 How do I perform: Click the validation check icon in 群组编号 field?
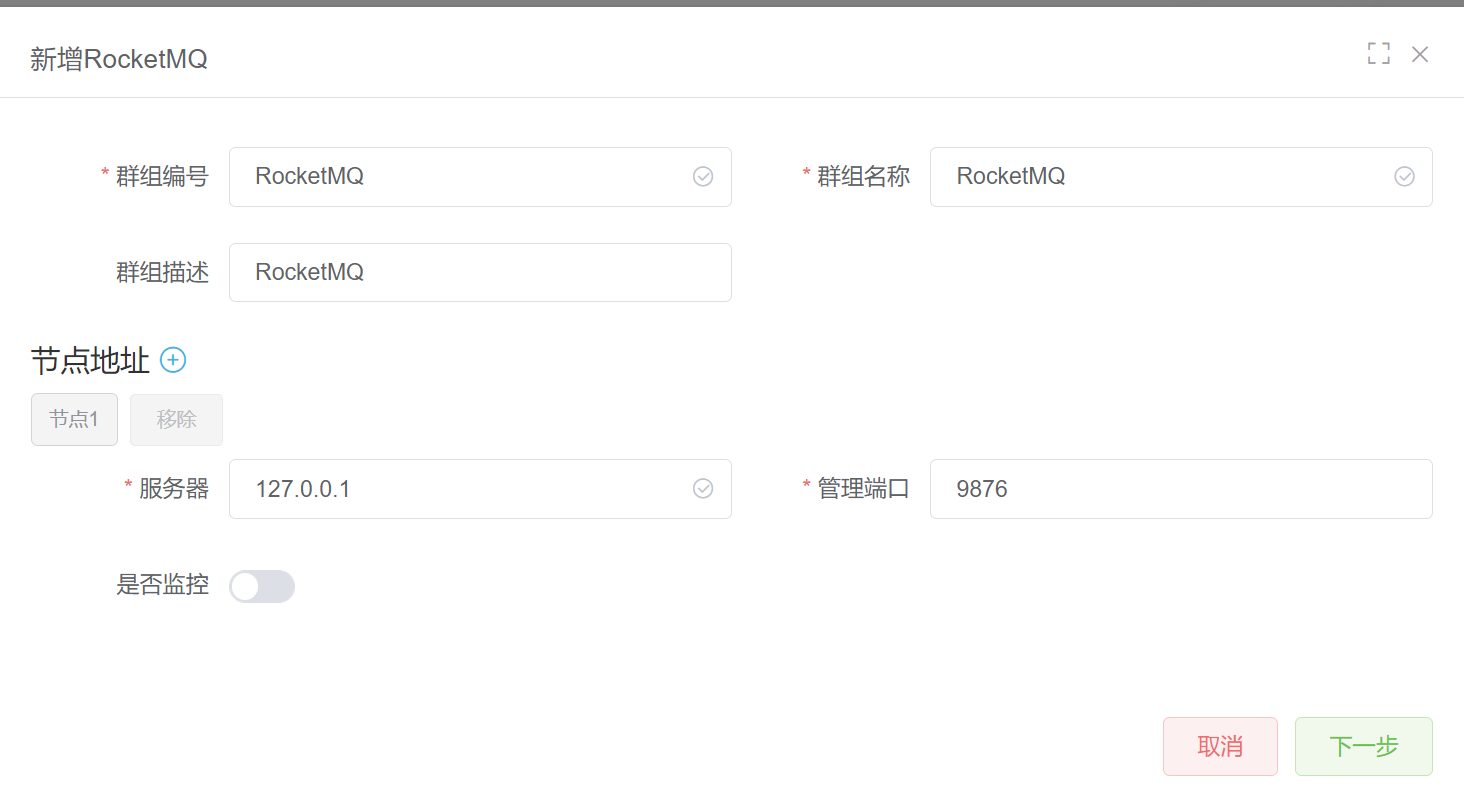[x=703, y=177]
